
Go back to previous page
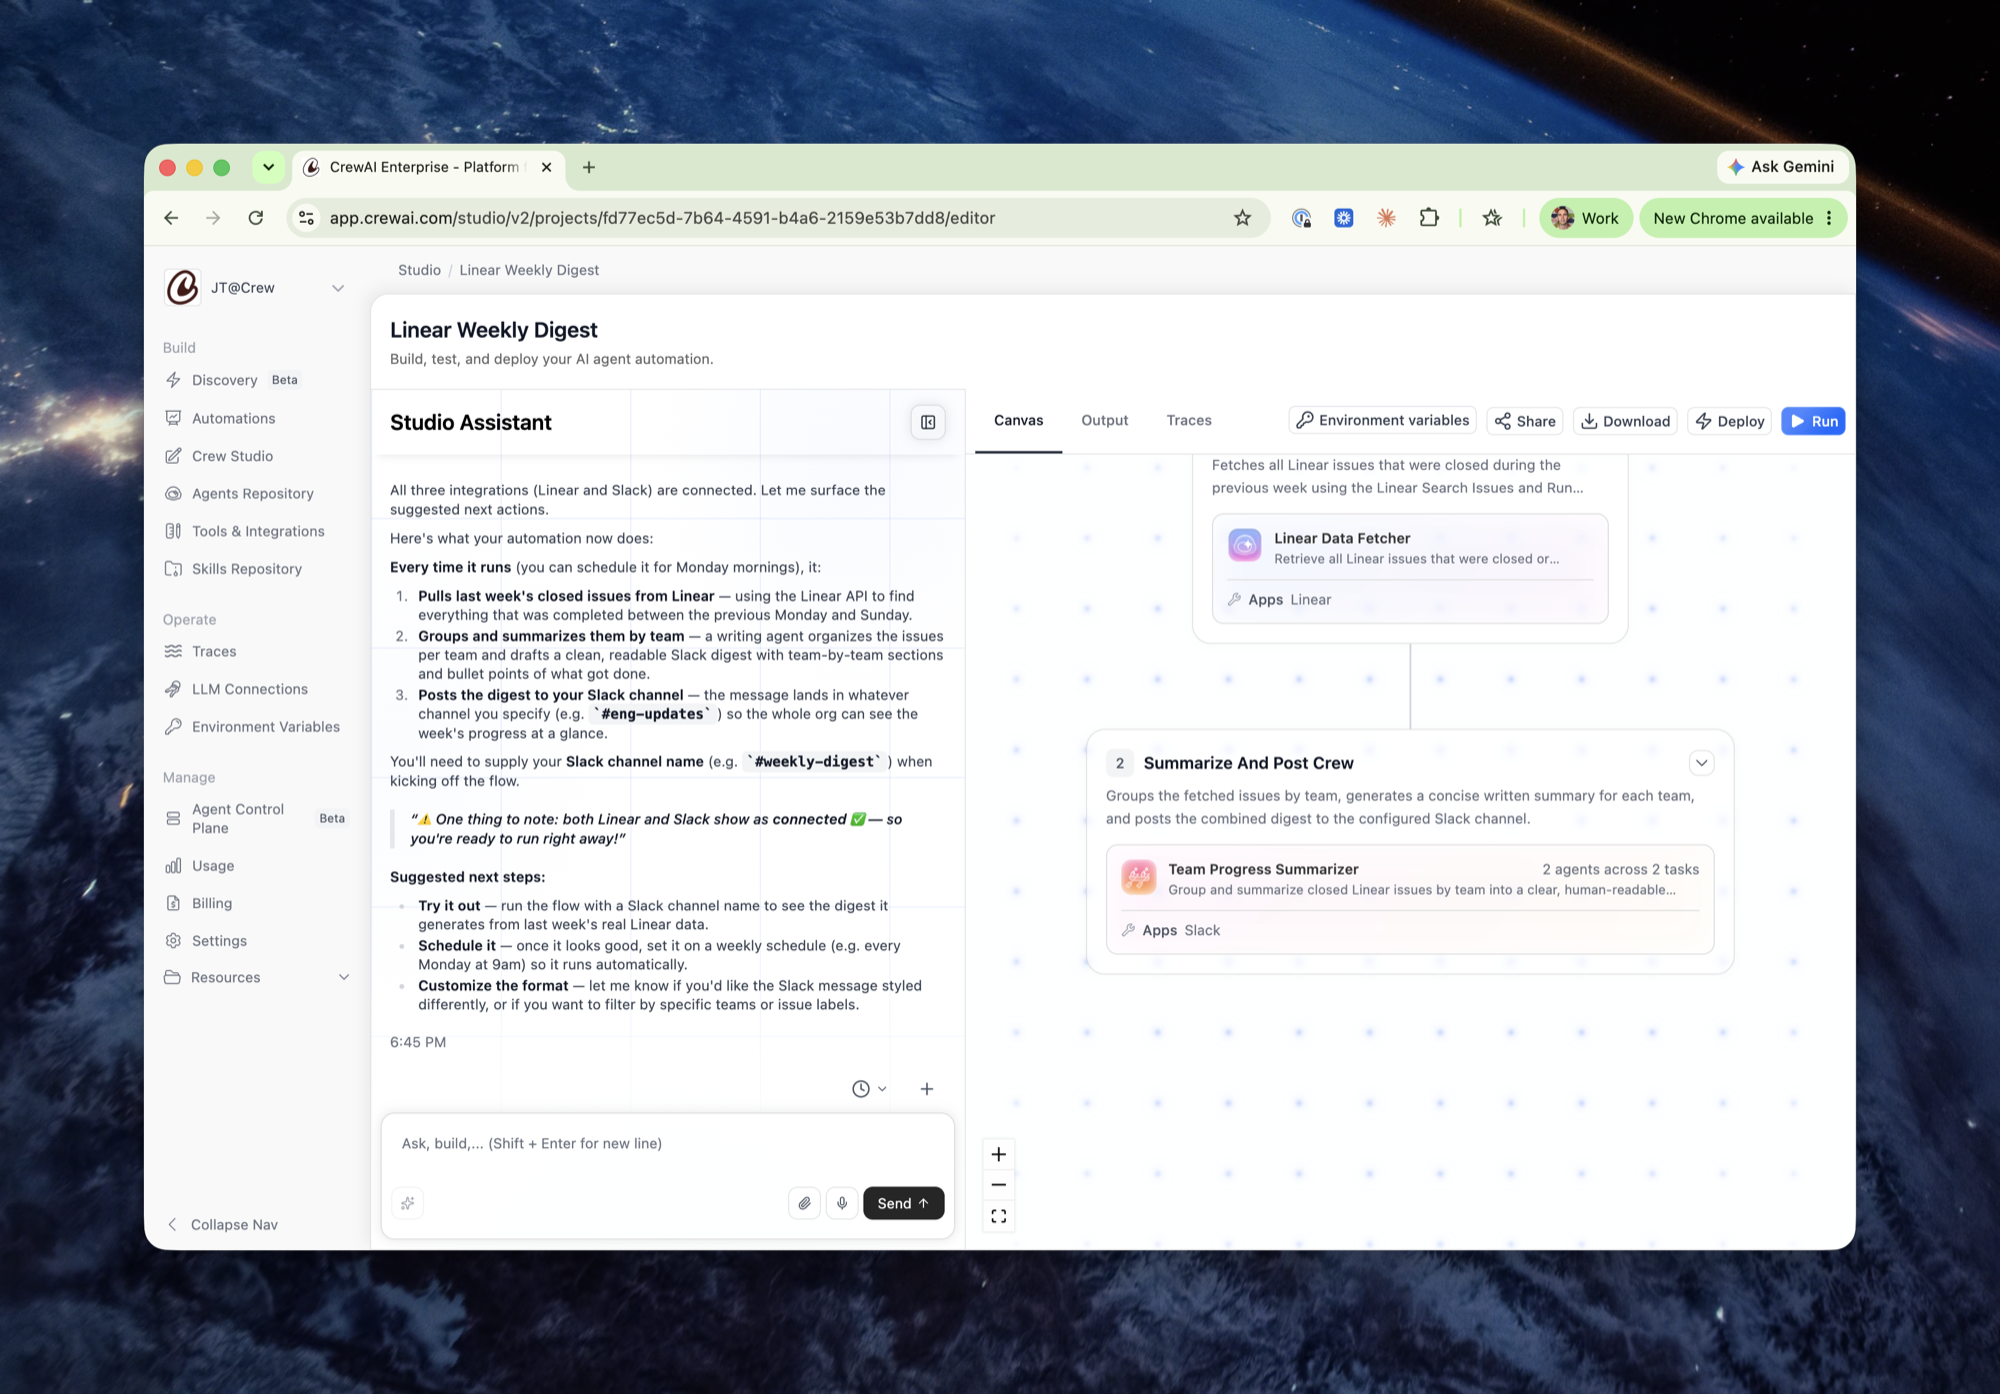(171, 218)
